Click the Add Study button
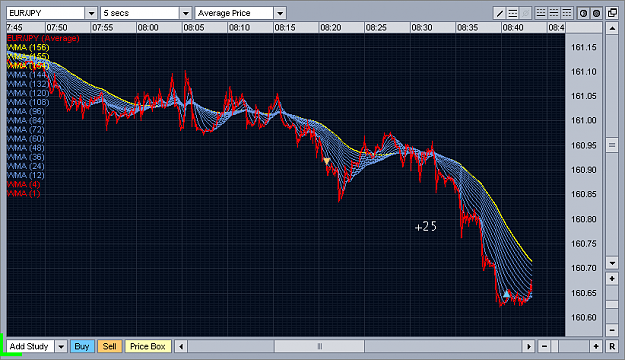Image resolution: width=625 pixels, height=360 pixels. point(29,346)
